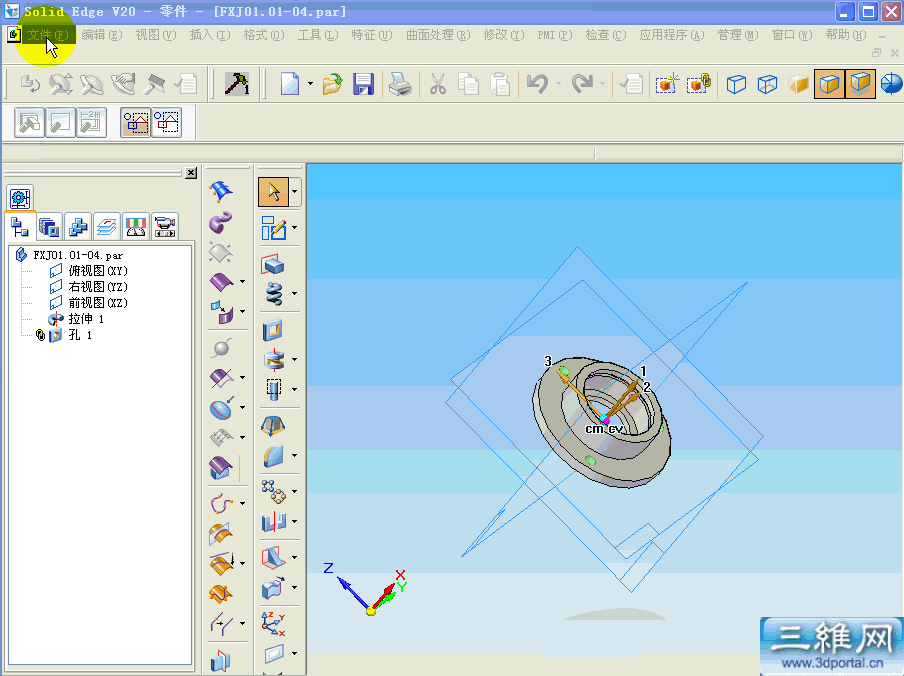Select 前视图(XZ) reference plane
Screen dimensions: 904x676
point(98,303)
